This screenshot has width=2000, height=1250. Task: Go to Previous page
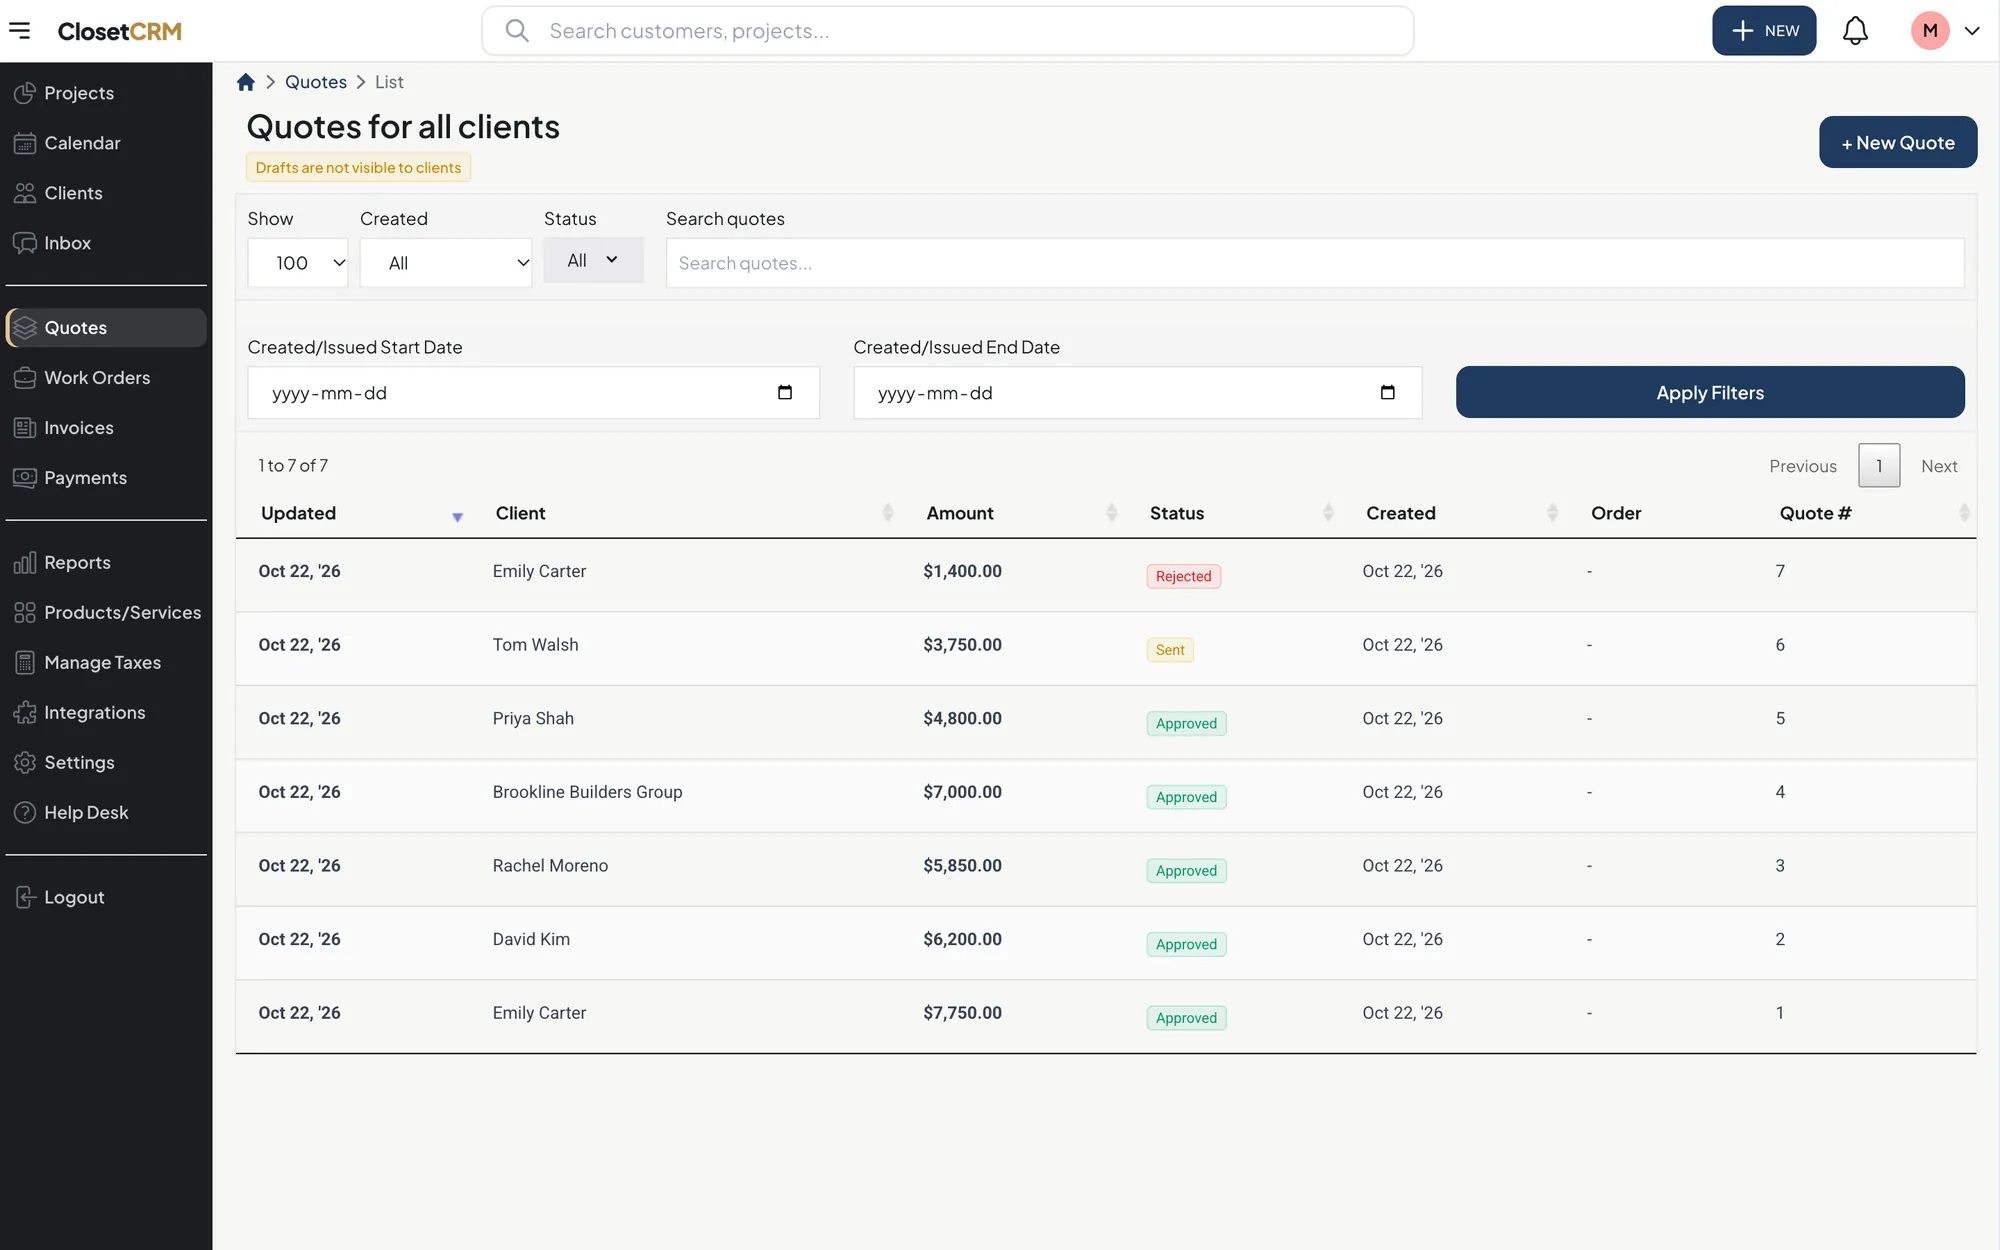tap(1803, 466)
